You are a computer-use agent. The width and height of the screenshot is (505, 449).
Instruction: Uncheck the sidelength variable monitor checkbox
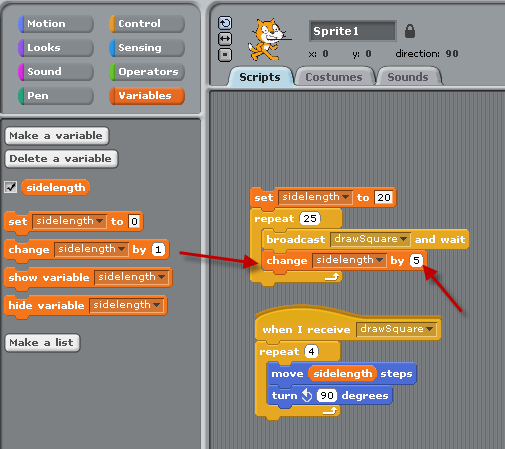tap(11, 187)
